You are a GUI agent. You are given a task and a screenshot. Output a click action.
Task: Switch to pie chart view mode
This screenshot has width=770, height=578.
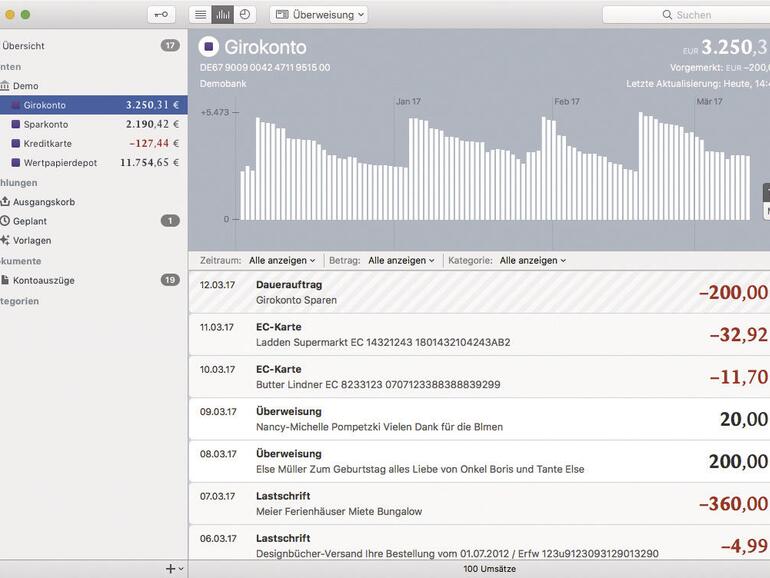[245, 15]
